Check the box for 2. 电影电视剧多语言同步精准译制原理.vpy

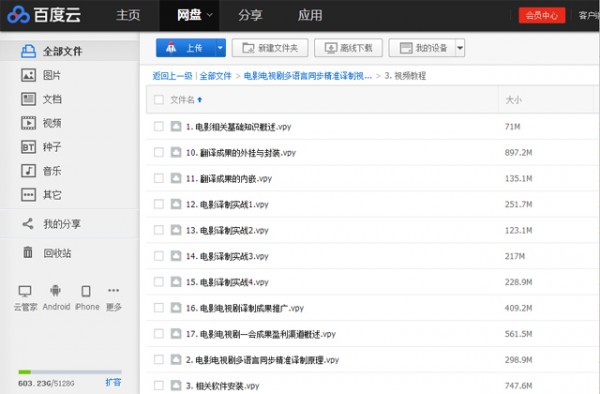click(x=158, y=360)
